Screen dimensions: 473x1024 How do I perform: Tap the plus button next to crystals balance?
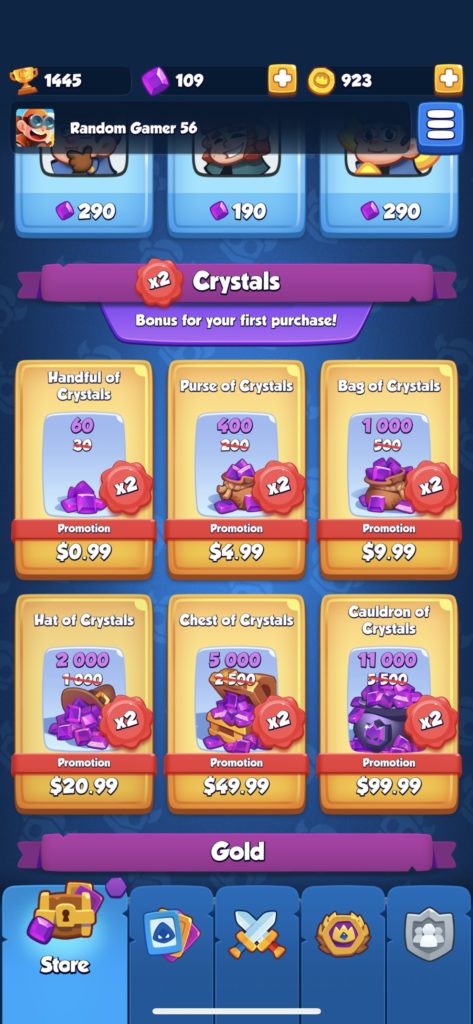click(282, 80)
